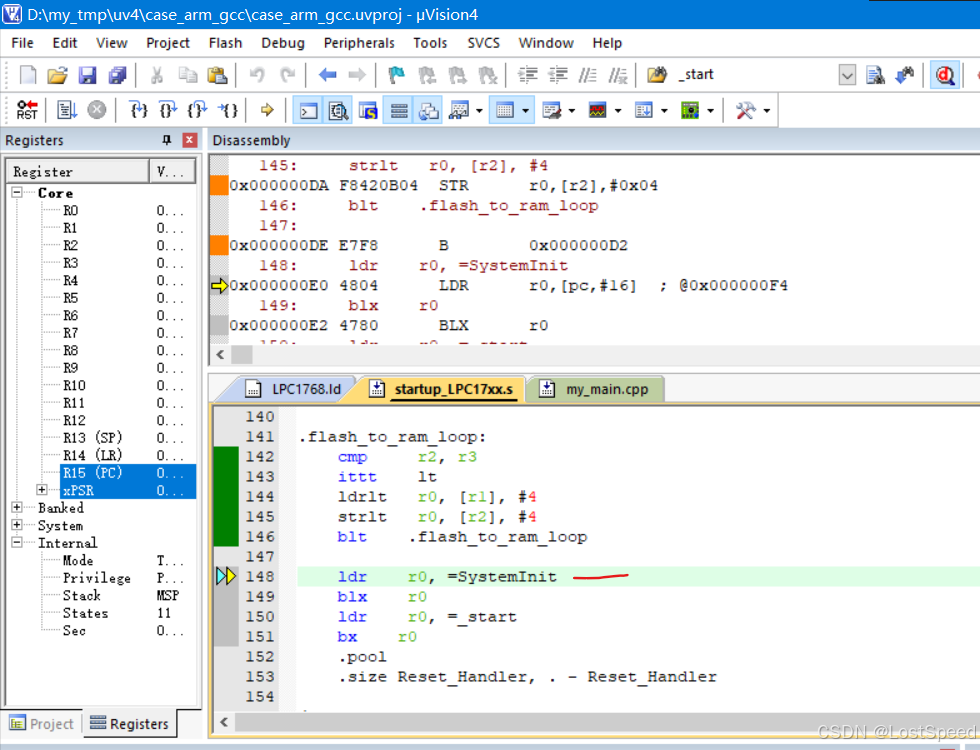
Task: Click disassembly line at address 0x000000E2
Action: [x=388, y=326]
